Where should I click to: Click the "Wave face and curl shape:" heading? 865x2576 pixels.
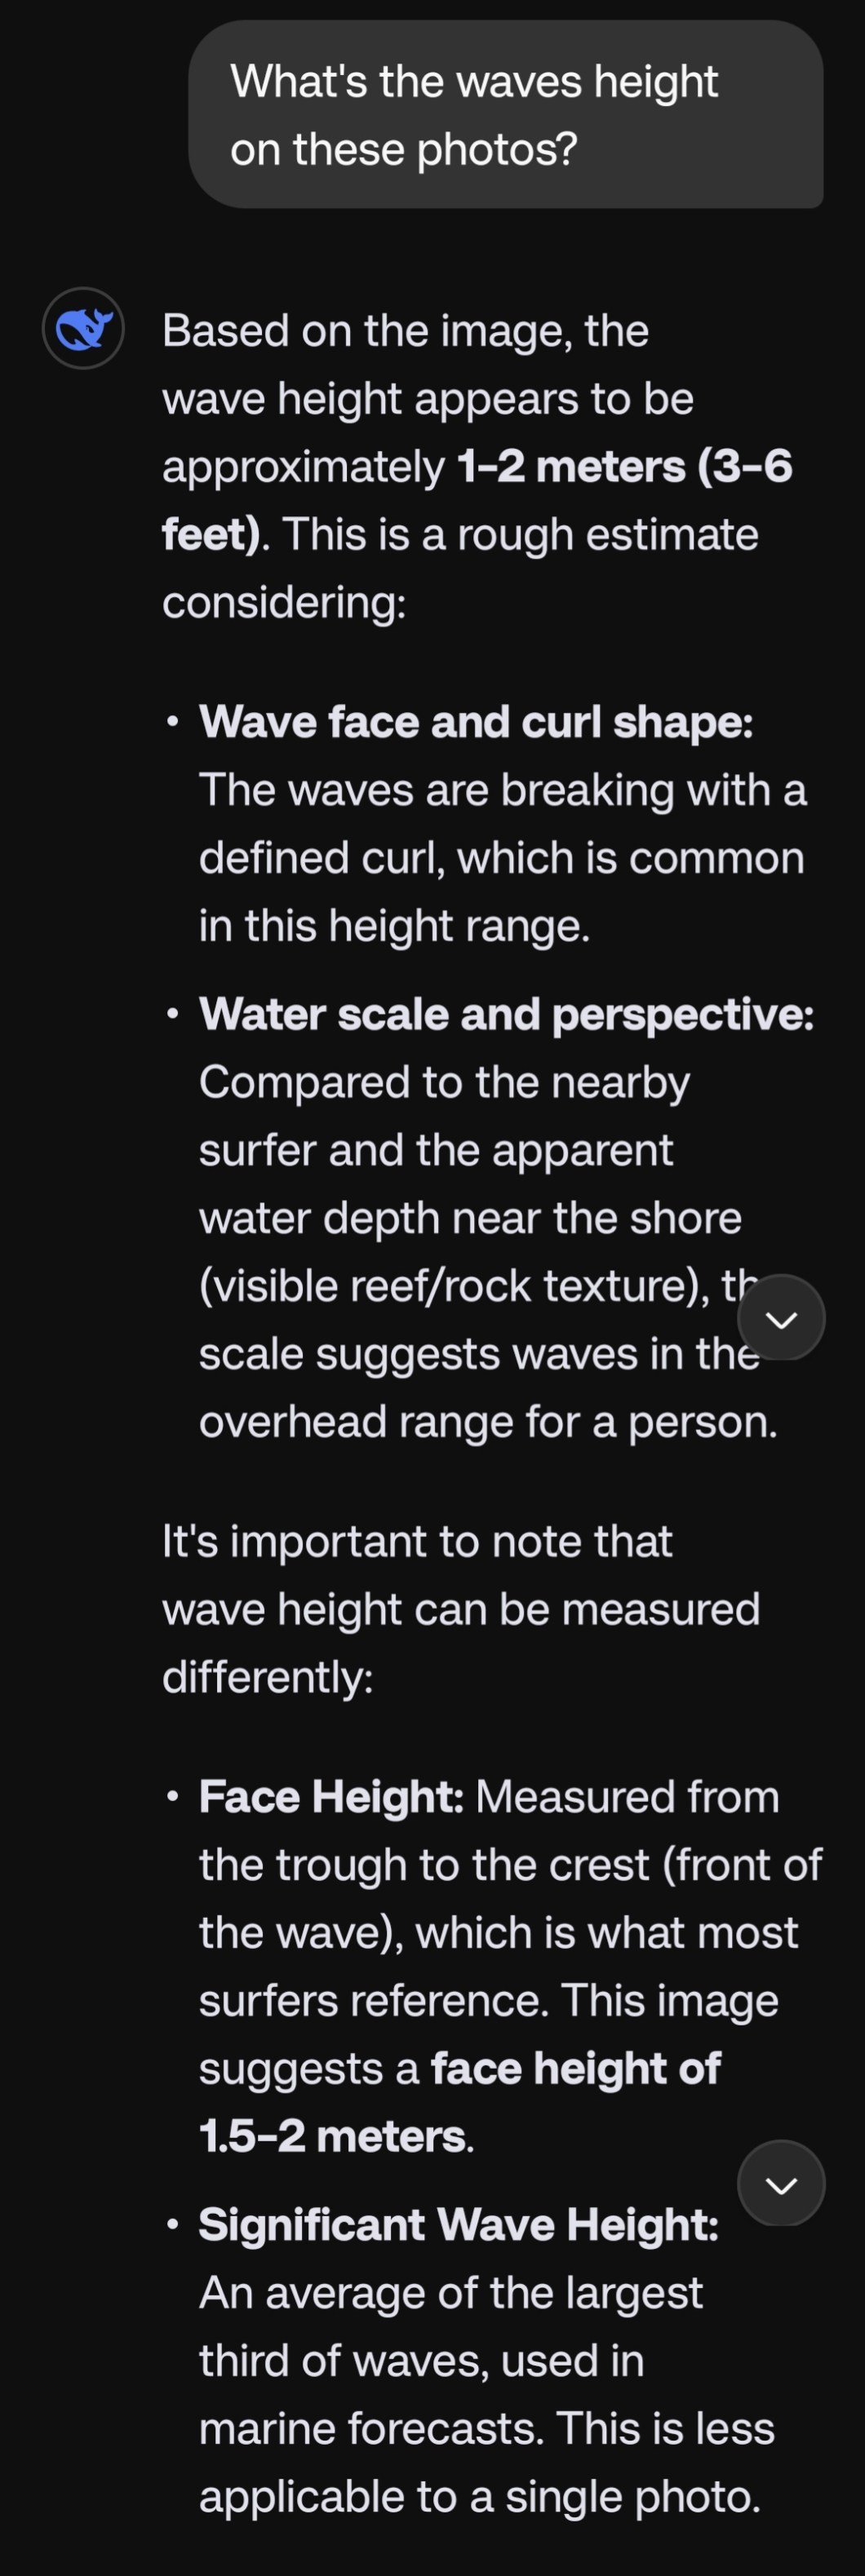click(475, 722)
